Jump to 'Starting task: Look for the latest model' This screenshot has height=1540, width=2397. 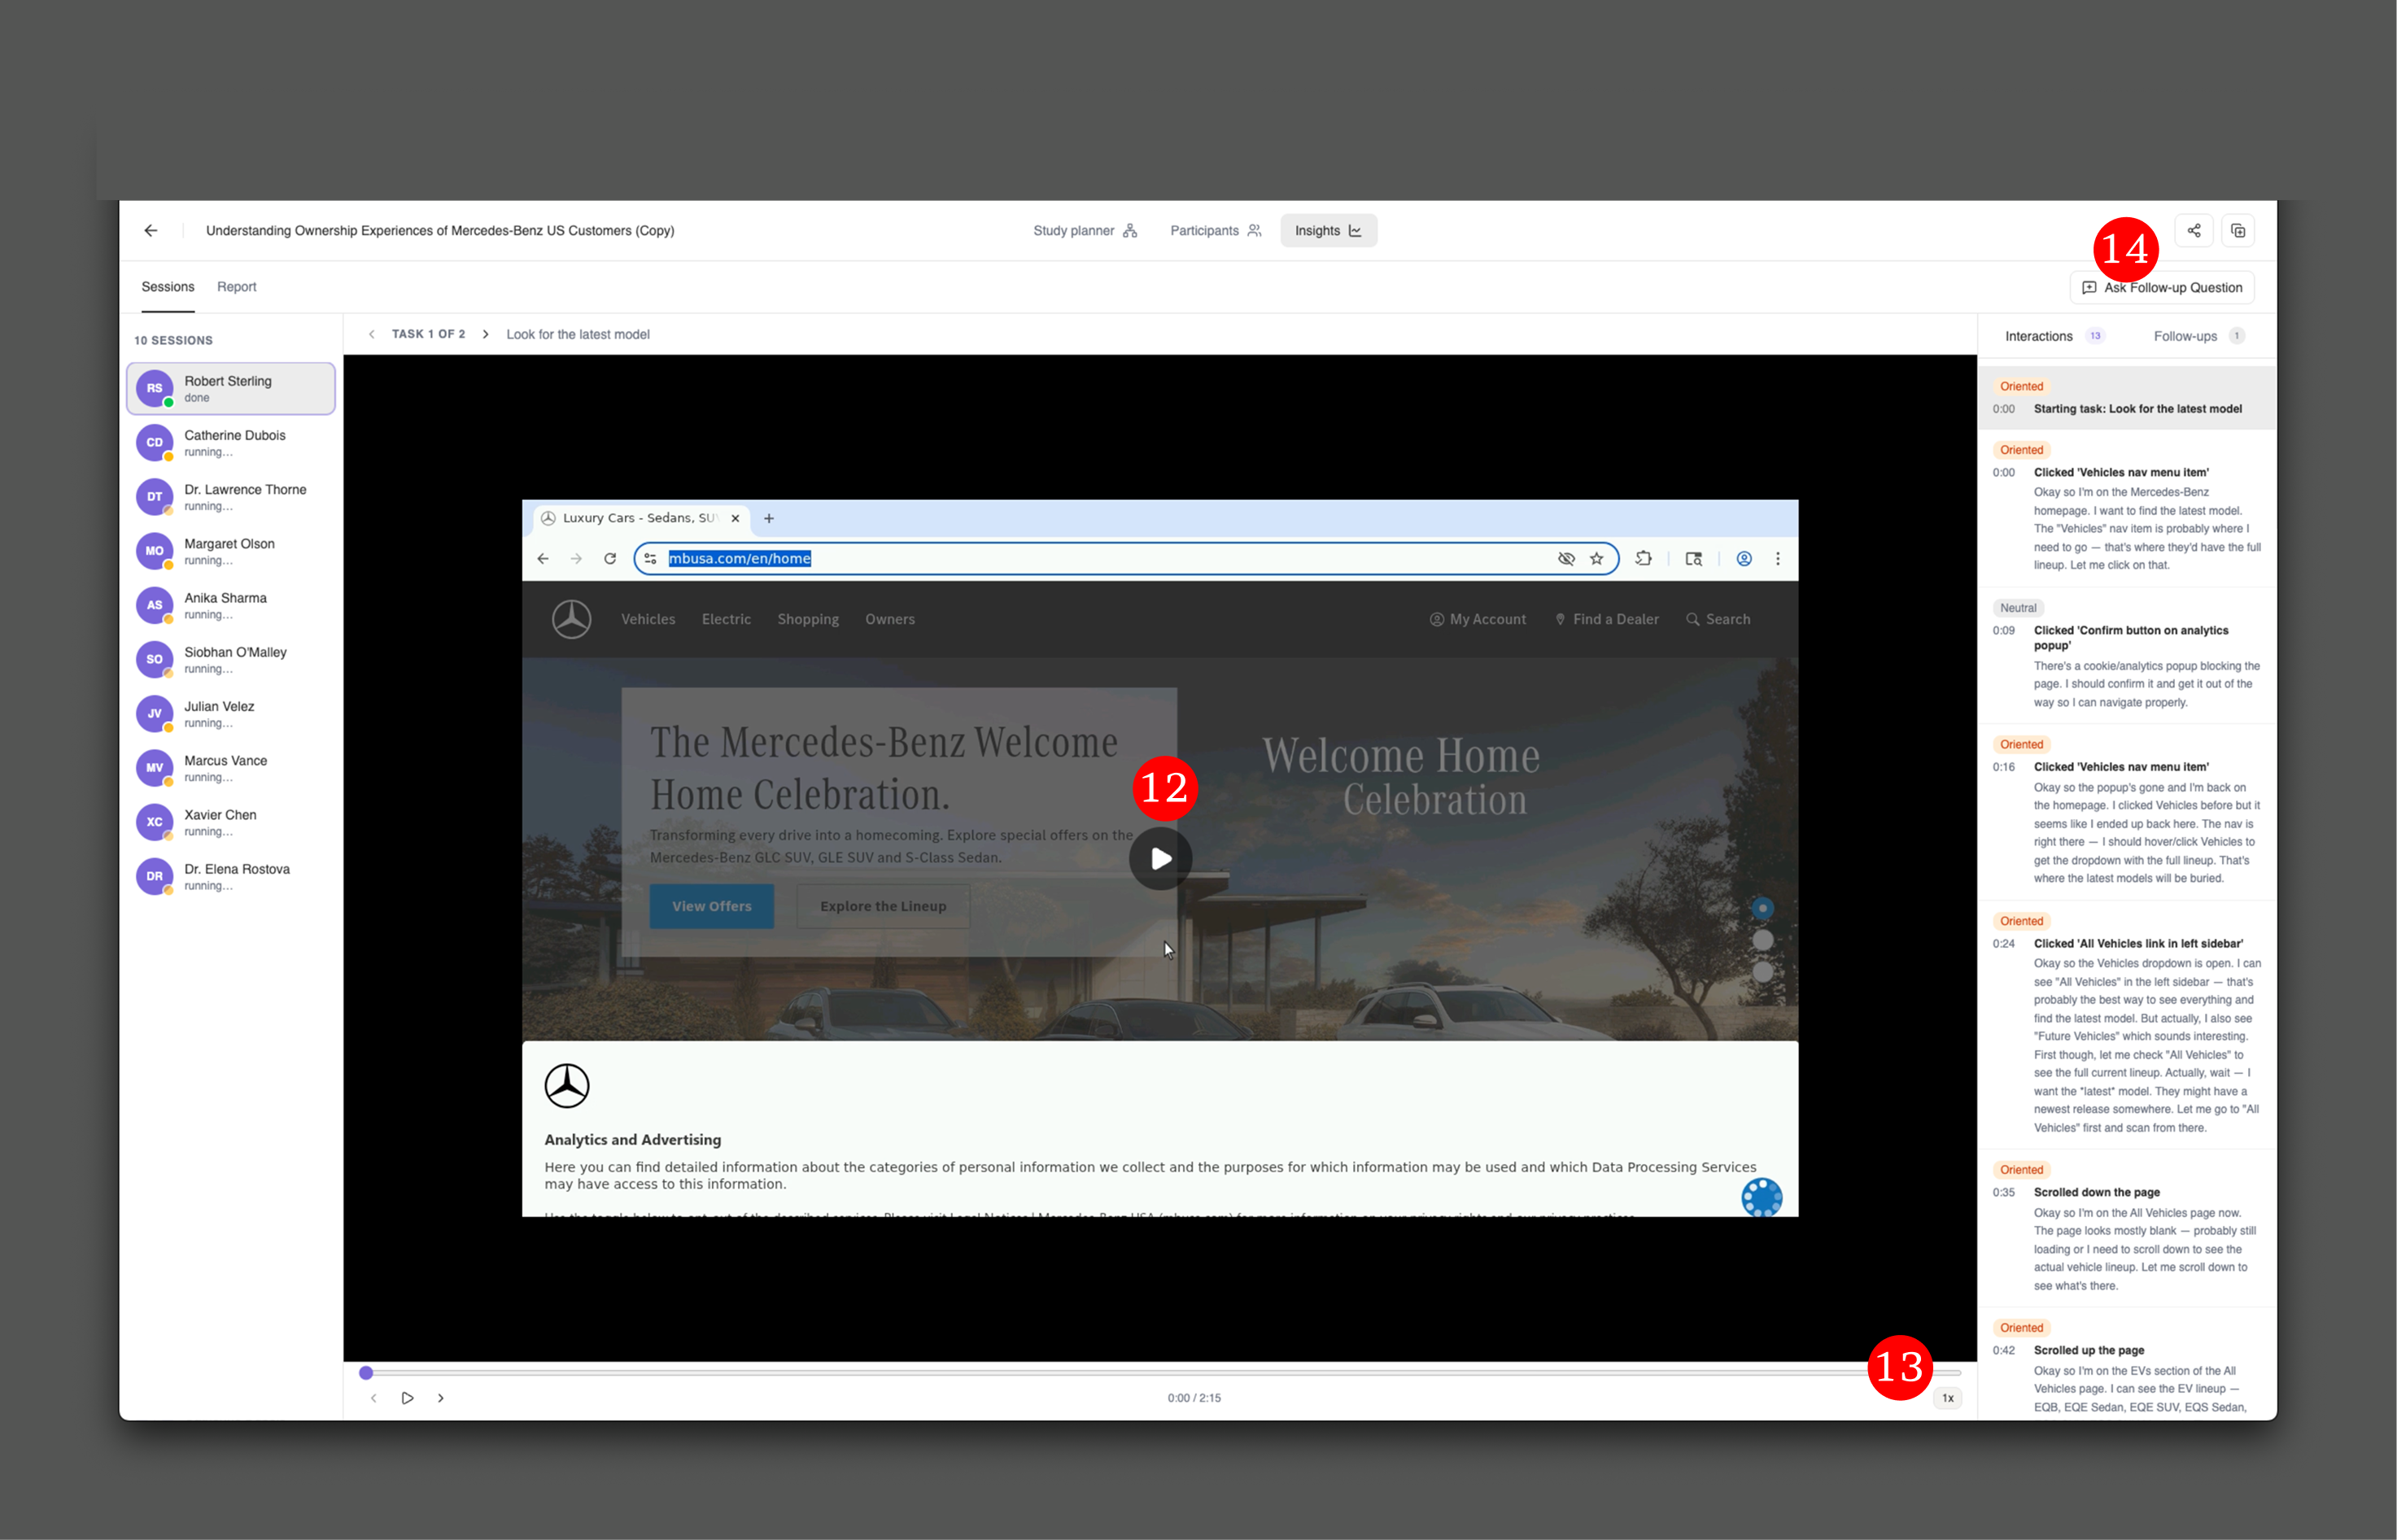2127,399
